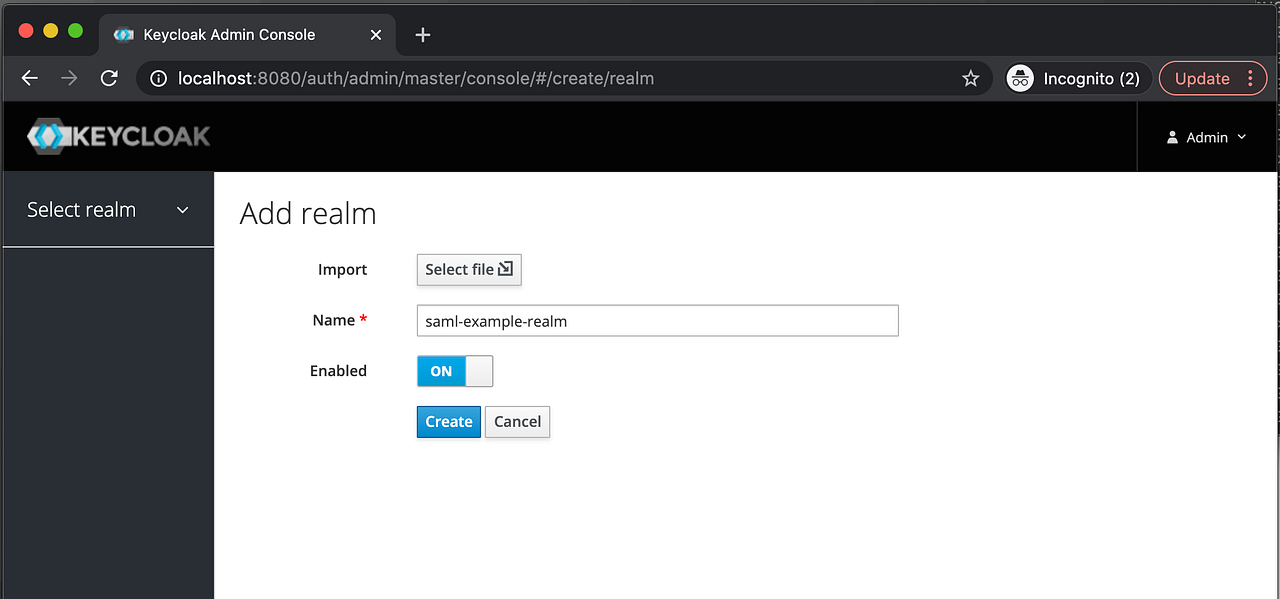Screen dimensions: 1280x599
Task: Cancel adding the realm
Action: [517, 421]
